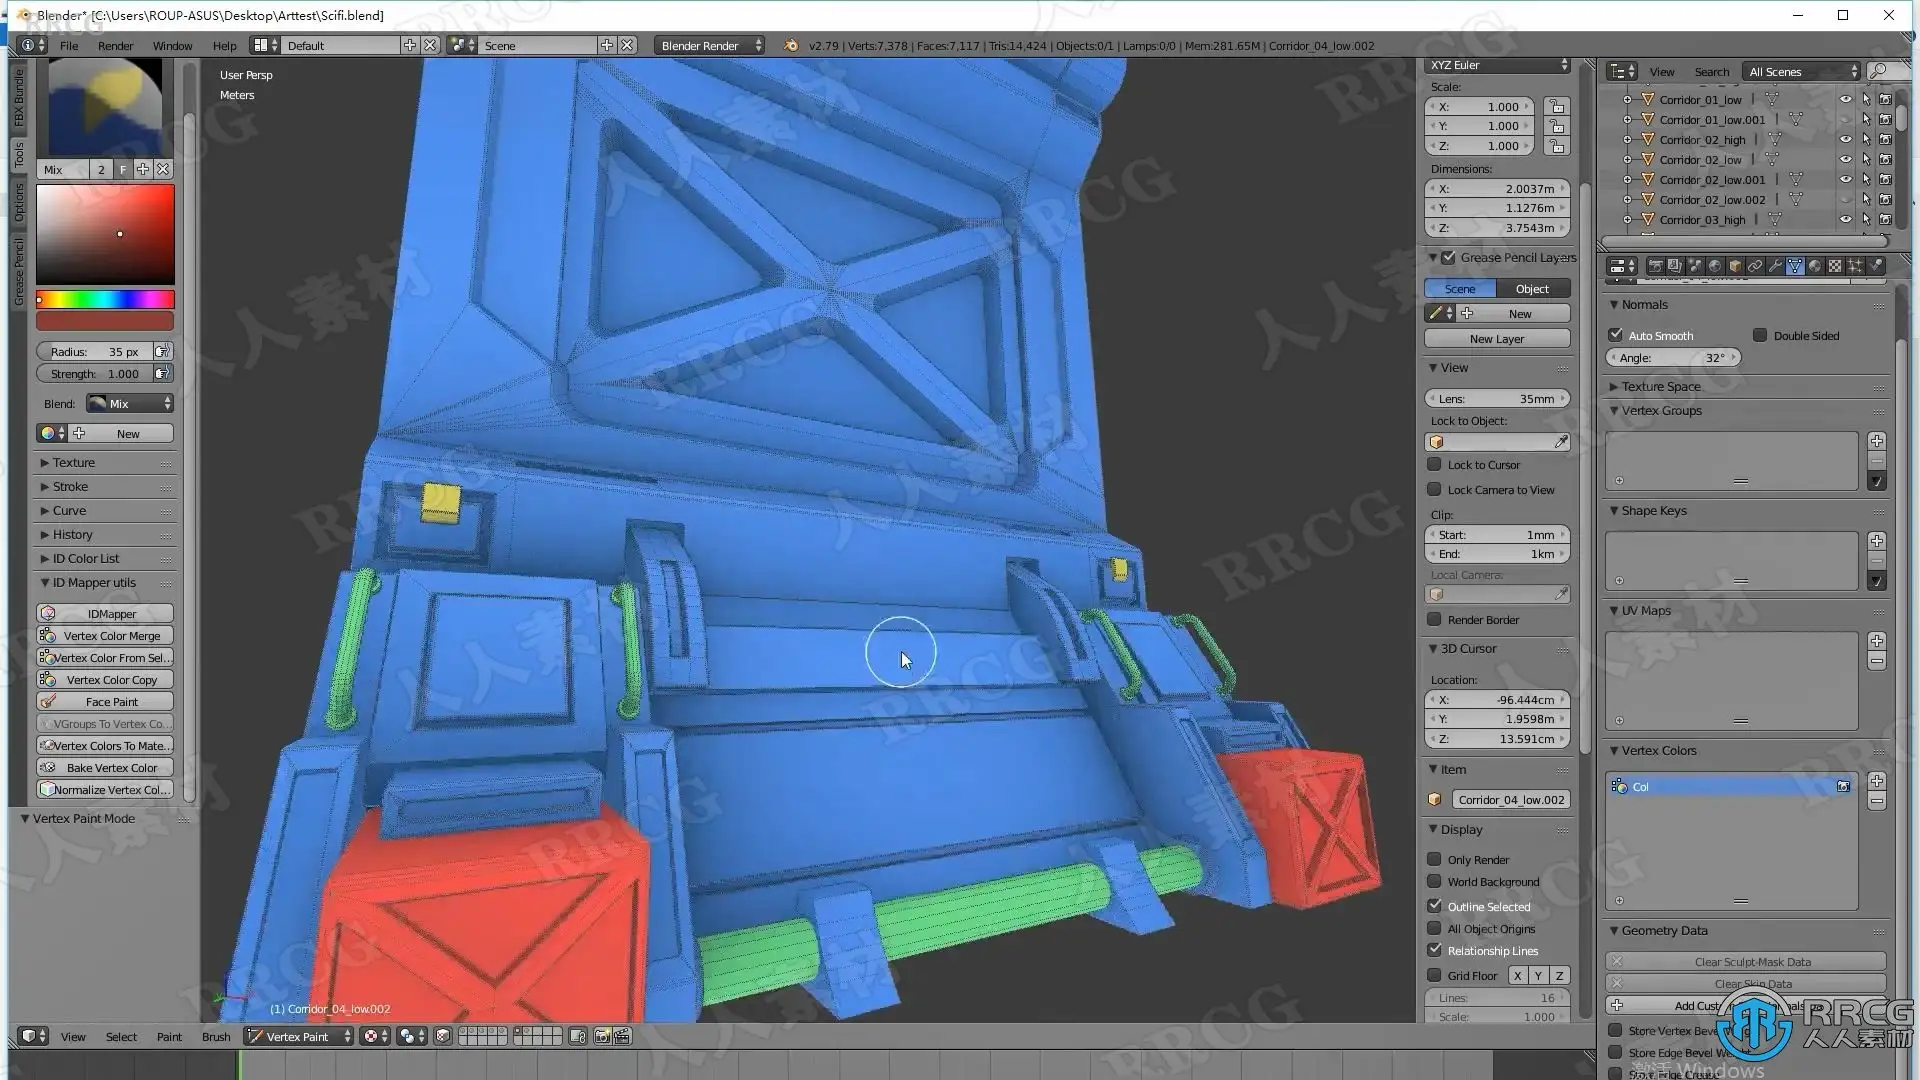Open the Render properties camera tab

[x=1656, y=266]
